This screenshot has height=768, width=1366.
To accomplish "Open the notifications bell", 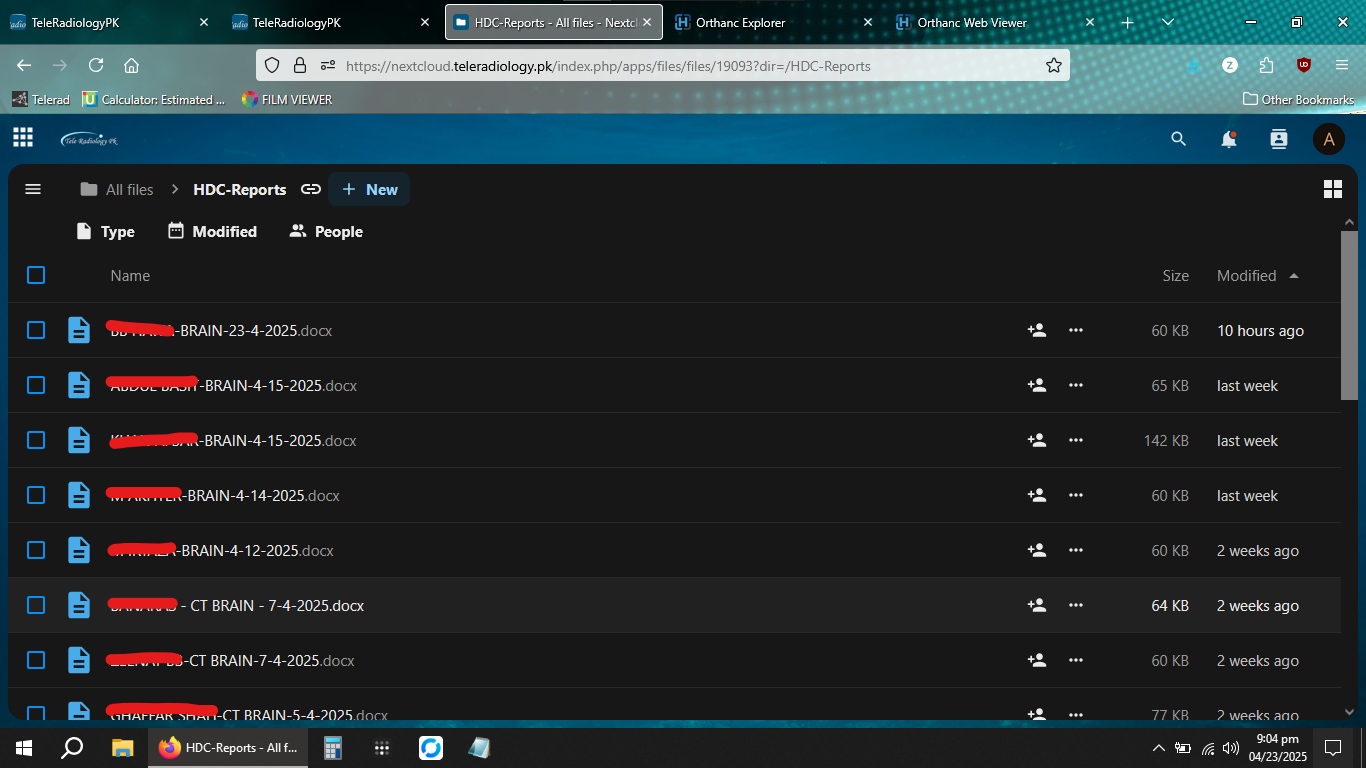I will pos(1228,140).
